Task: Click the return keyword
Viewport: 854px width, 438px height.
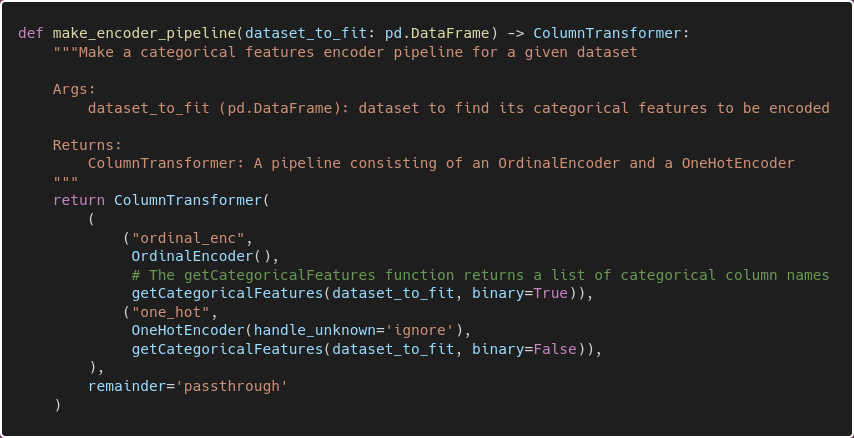Action: point(79,200)
